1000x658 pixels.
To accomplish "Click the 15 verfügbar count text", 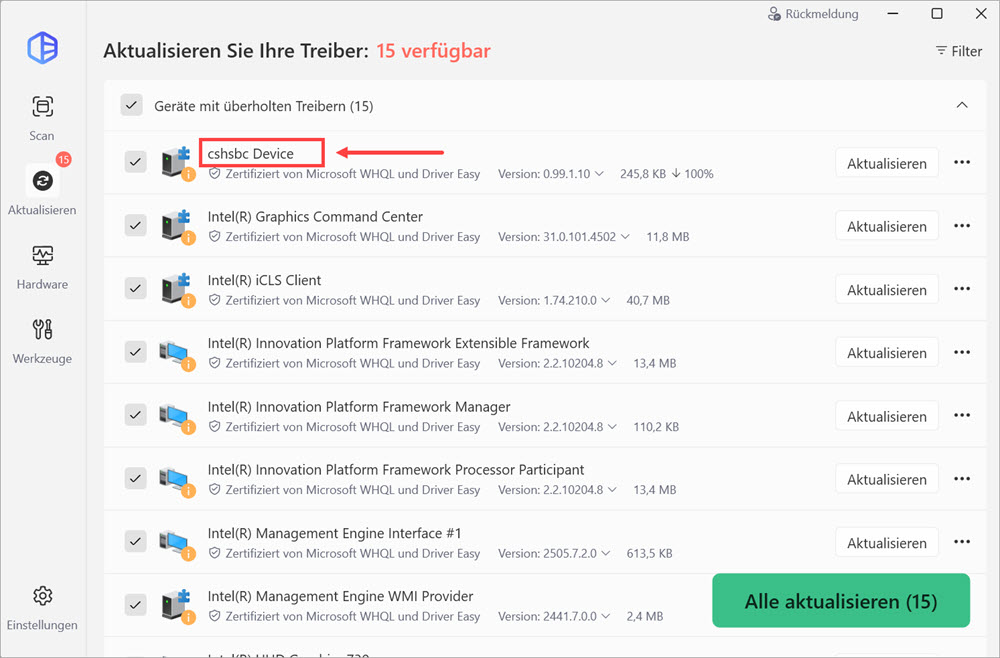I will coord(433,51).
